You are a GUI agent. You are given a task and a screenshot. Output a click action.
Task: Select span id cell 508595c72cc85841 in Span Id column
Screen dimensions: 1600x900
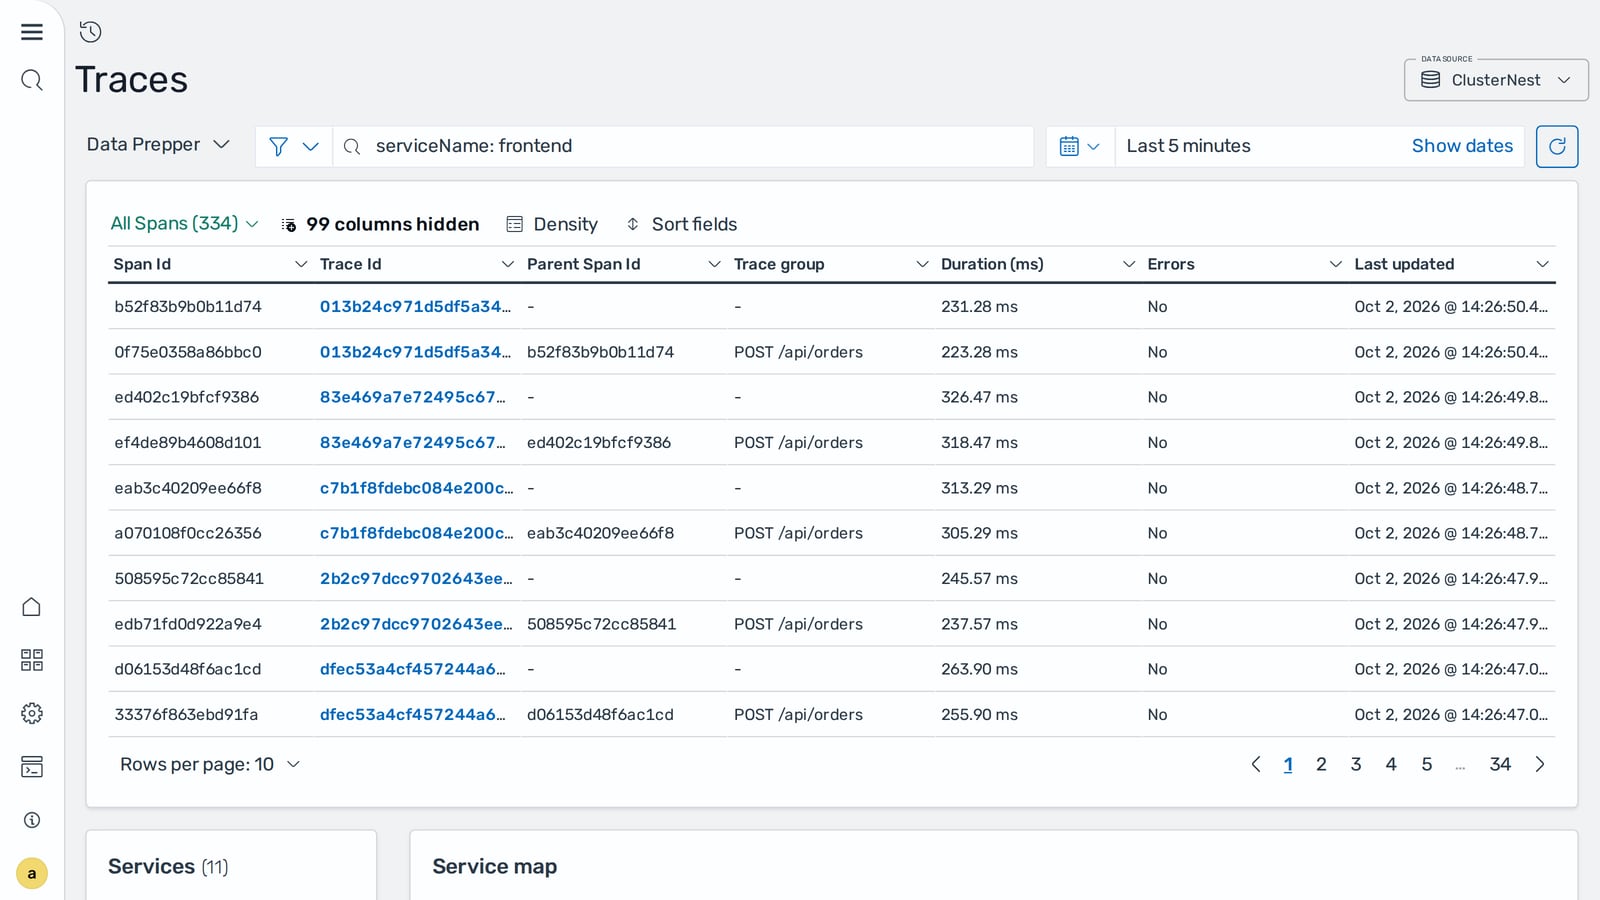189,578
